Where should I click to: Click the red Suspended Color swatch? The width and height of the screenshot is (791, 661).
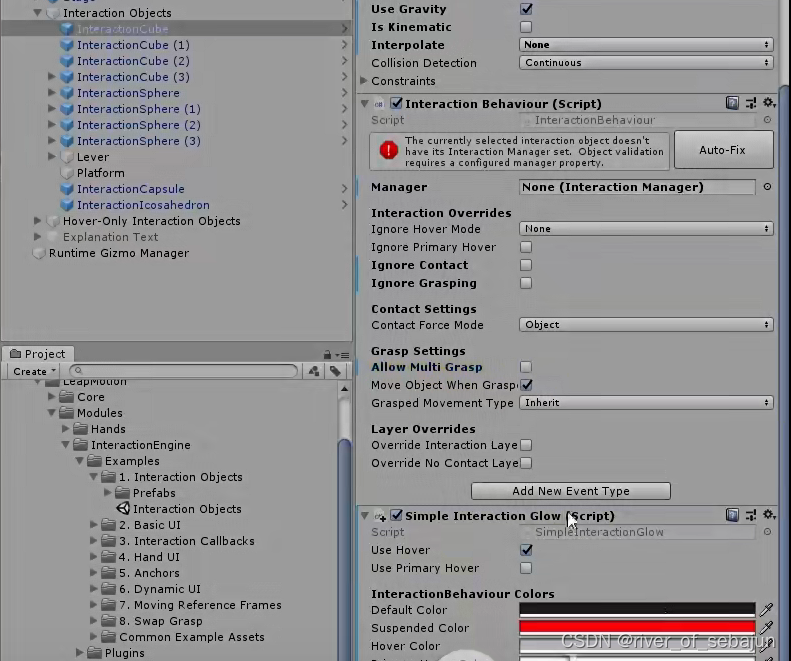pos(637,628)
